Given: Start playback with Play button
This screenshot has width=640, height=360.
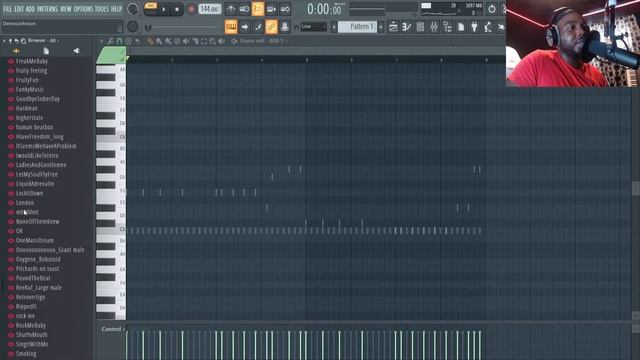Looking at the screenshot, I should pyautogui.click(x=164, y=9).
